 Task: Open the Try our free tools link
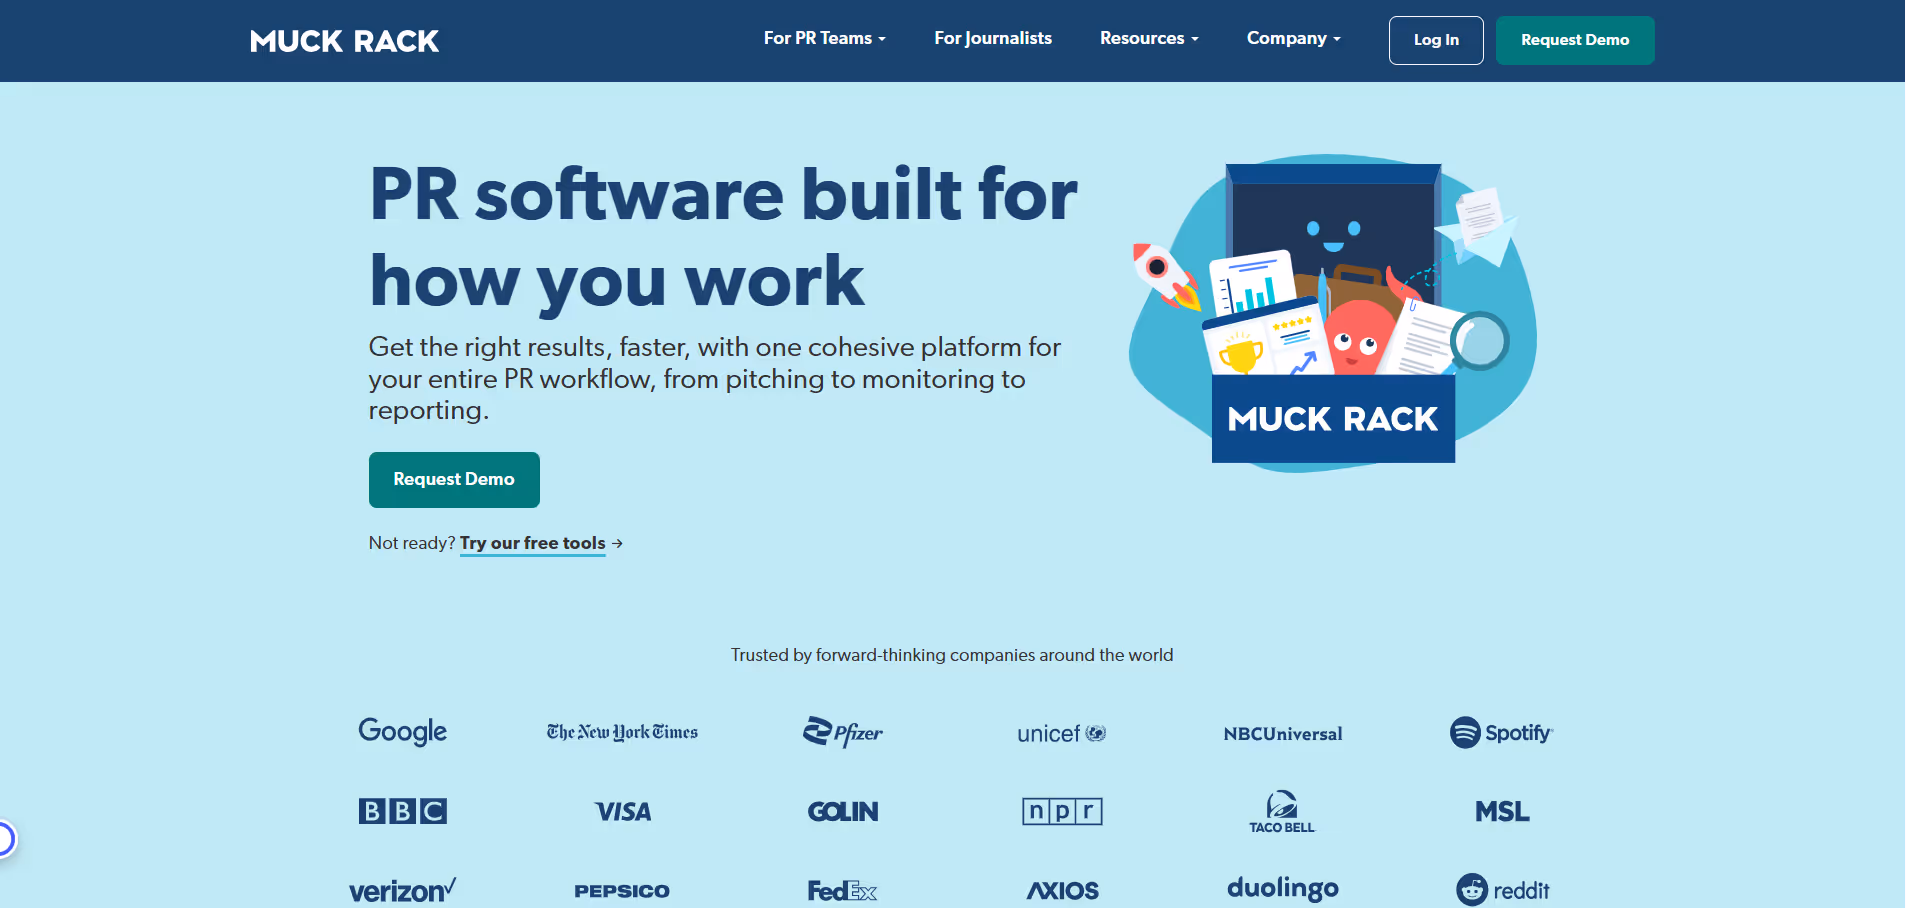tap(532, 543)
